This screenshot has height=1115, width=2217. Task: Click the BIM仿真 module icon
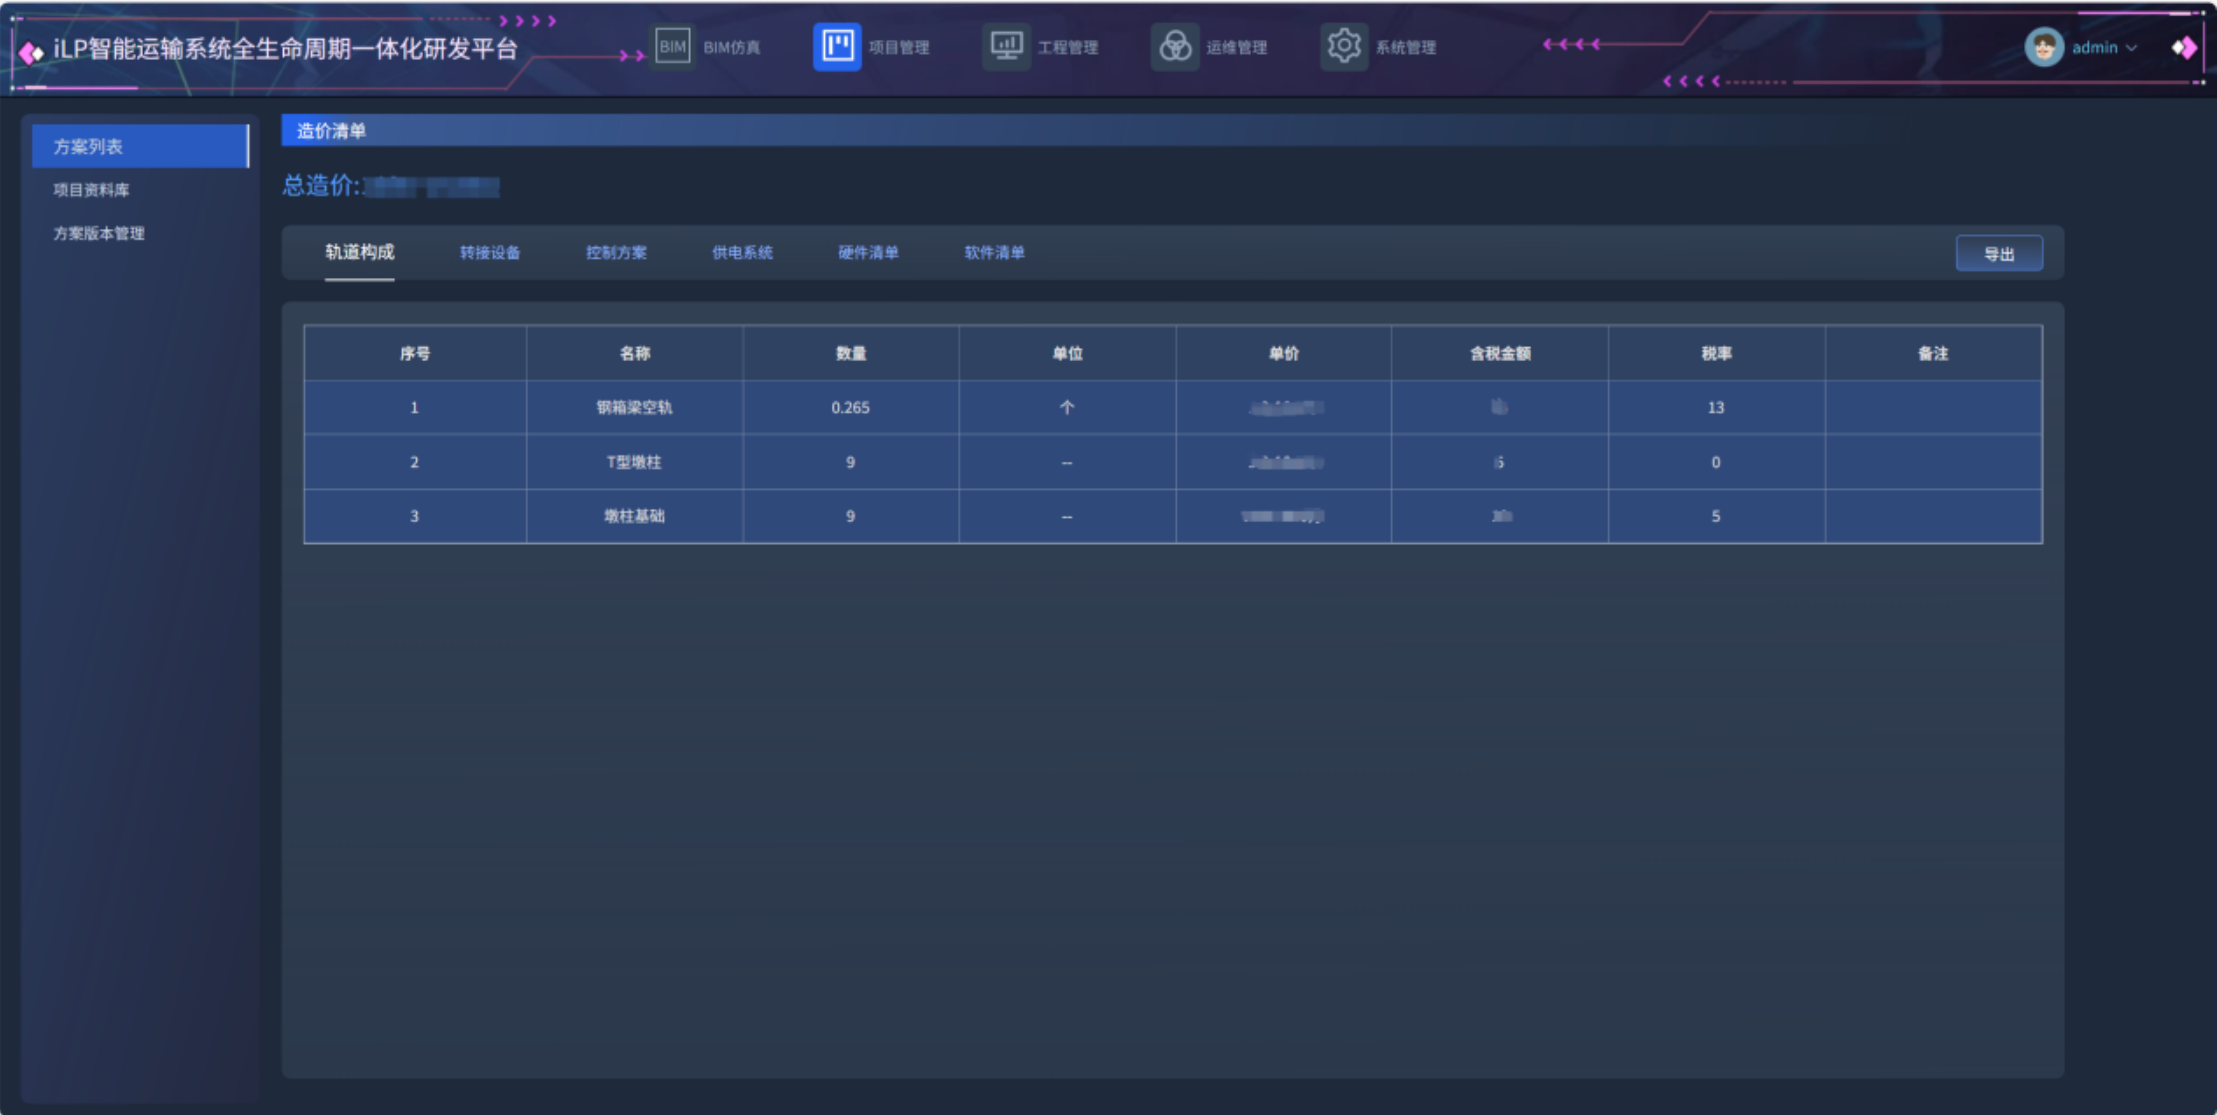(x=673, y=46)
